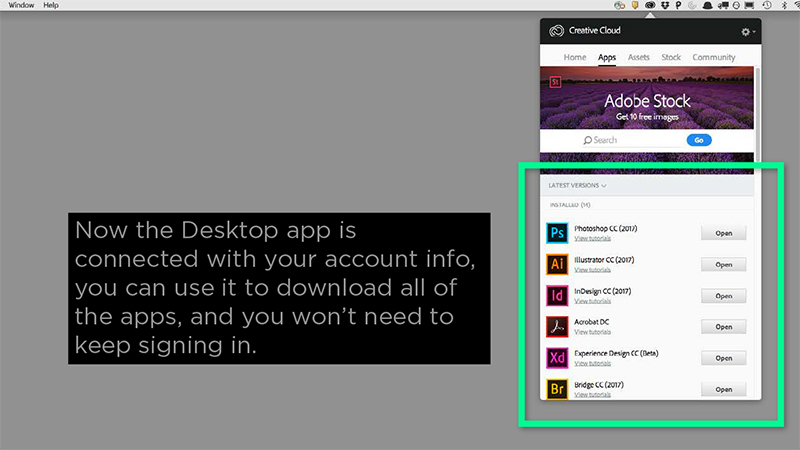This screenshot has width=800, height=450.
Task: Open the Community tab
Action: (x=713, y=57)
